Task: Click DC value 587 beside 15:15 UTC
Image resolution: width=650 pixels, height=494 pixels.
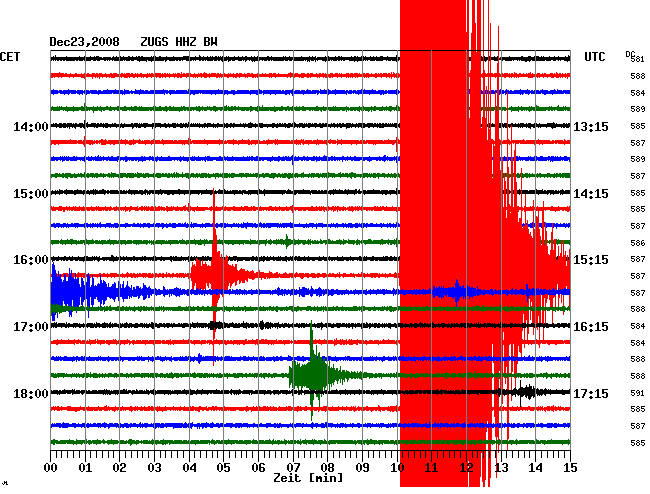Action: tap(638, 259)
